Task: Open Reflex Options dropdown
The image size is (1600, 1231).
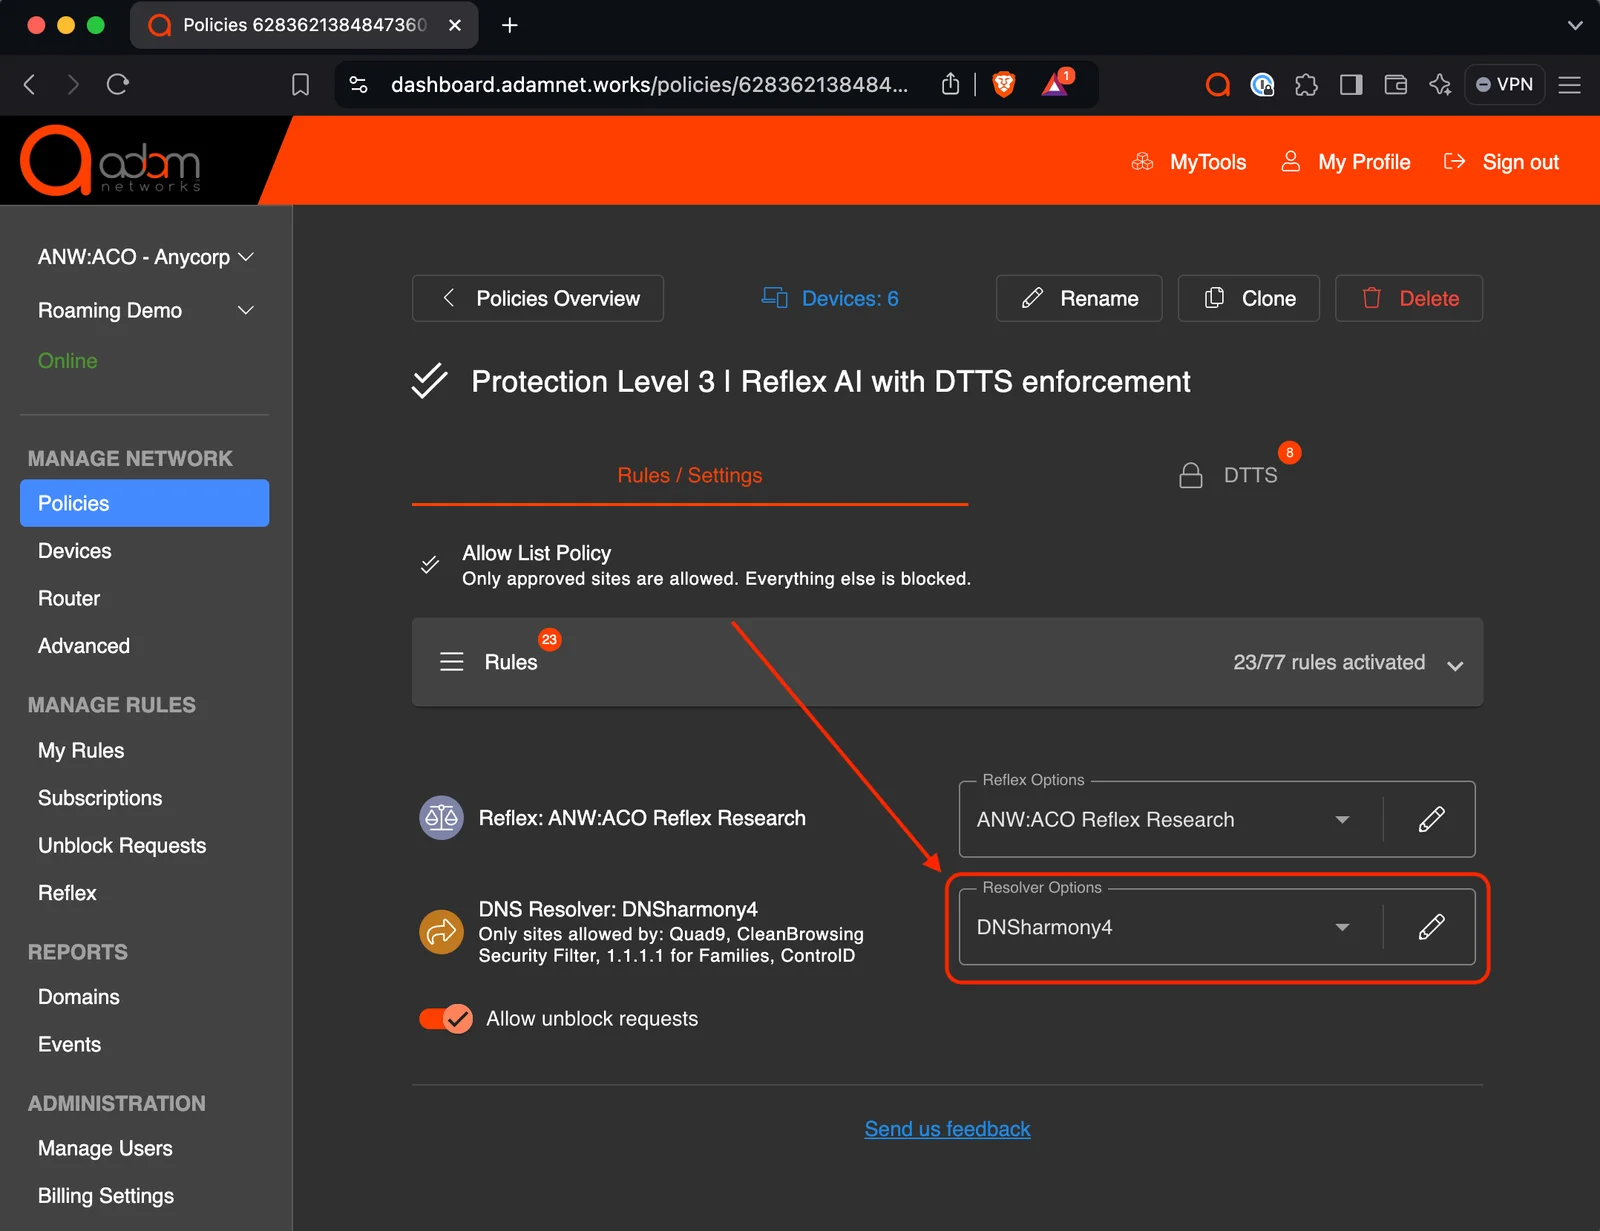Action: pyautogui.click(x=1342, y=820)
